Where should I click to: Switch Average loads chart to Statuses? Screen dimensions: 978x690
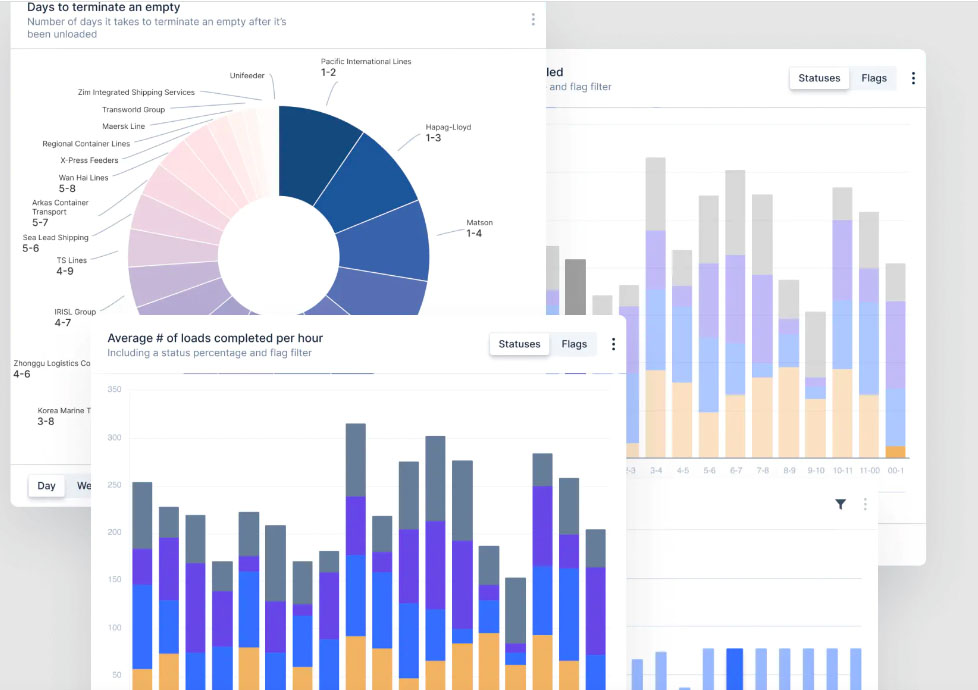click(x=519, y=344)
